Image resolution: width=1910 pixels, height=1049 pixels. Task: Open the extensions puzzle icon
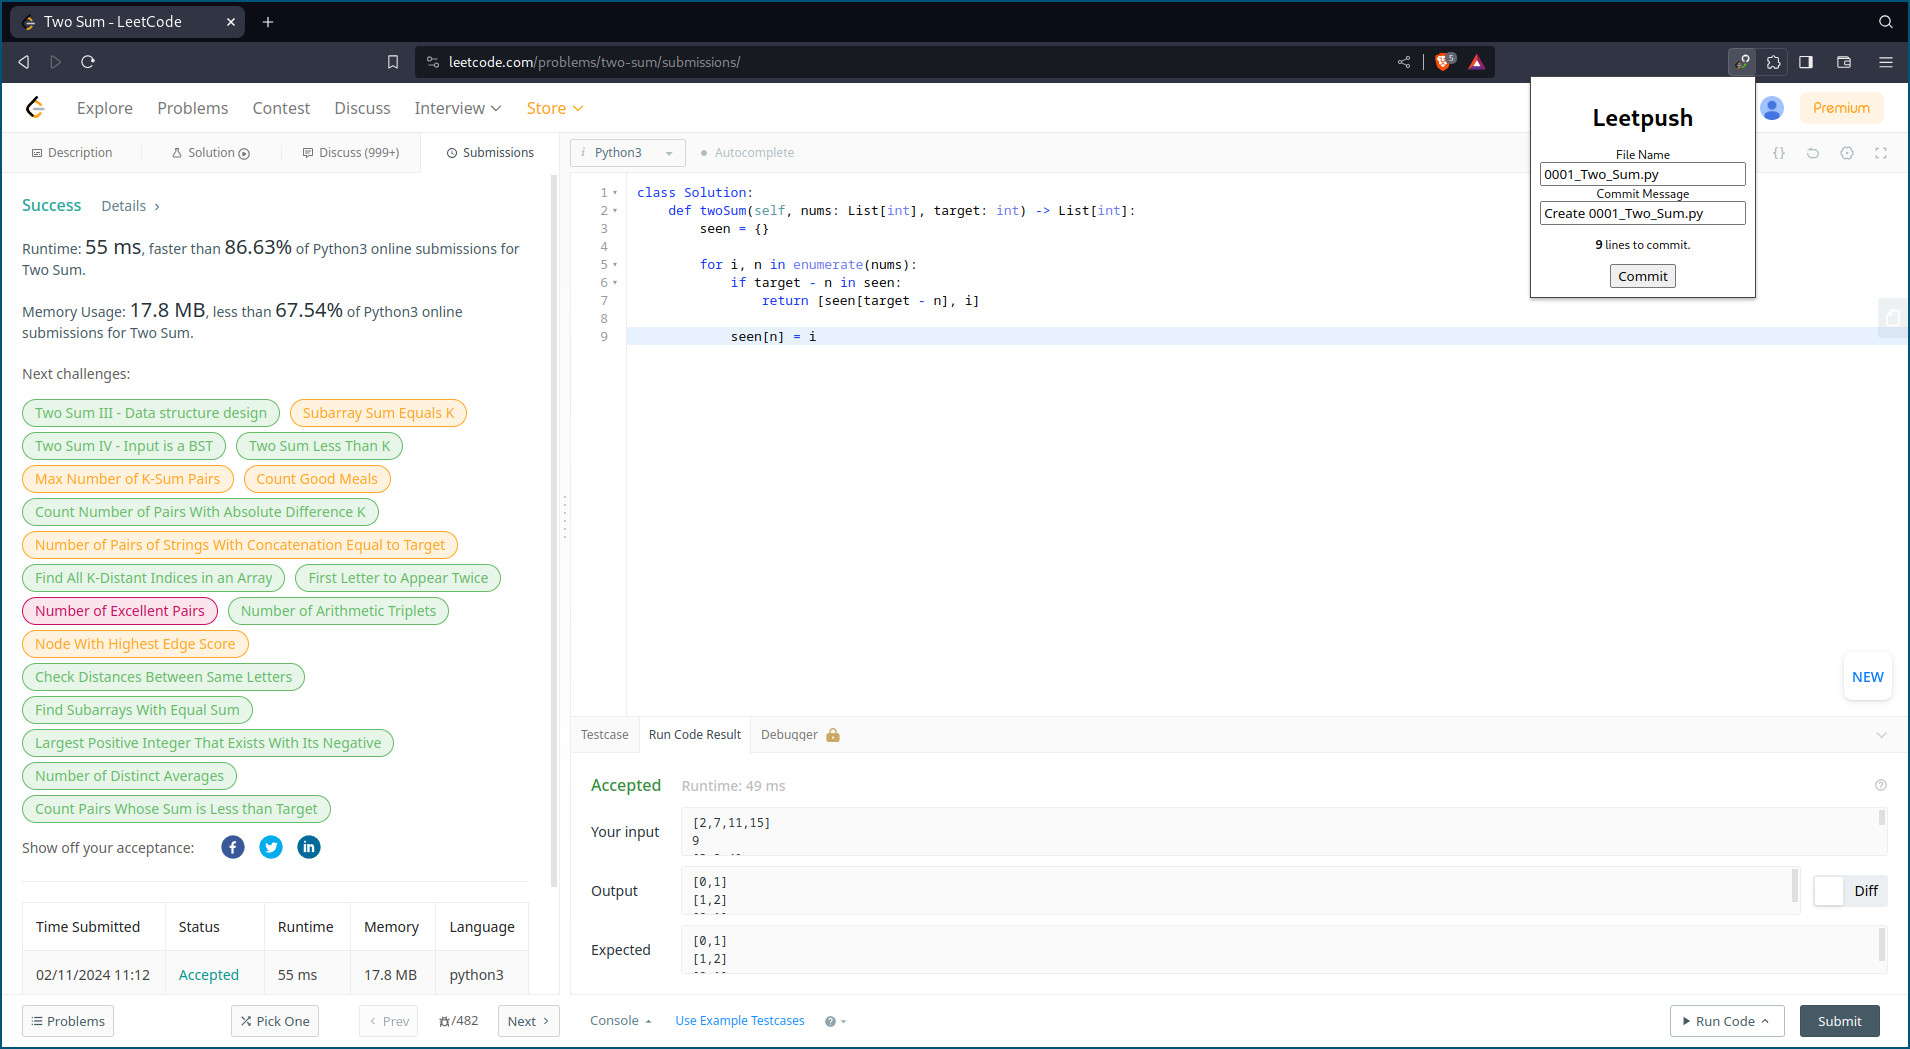click(x=1774, y=62)
